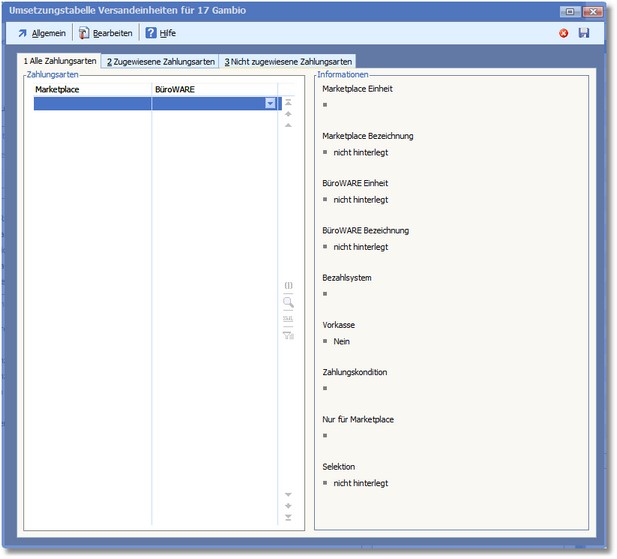
Task: Click the filter icon at bottom of the icon group
Action: click(288, 335)
